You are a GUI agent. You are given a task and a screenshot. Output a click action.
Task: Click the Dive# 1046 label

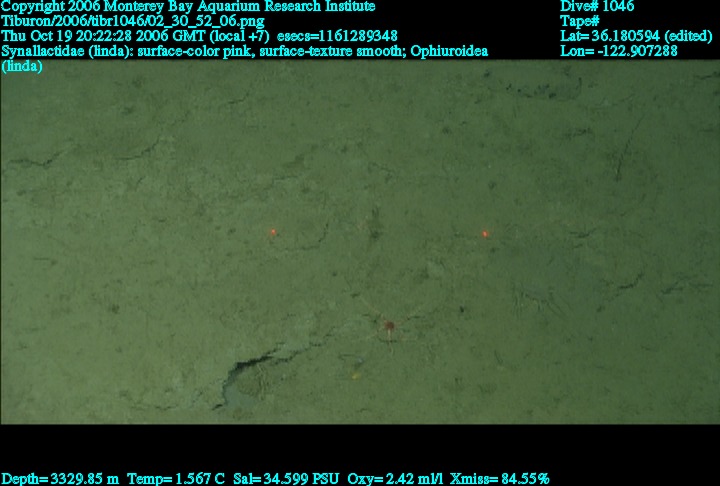pos(596,6)
